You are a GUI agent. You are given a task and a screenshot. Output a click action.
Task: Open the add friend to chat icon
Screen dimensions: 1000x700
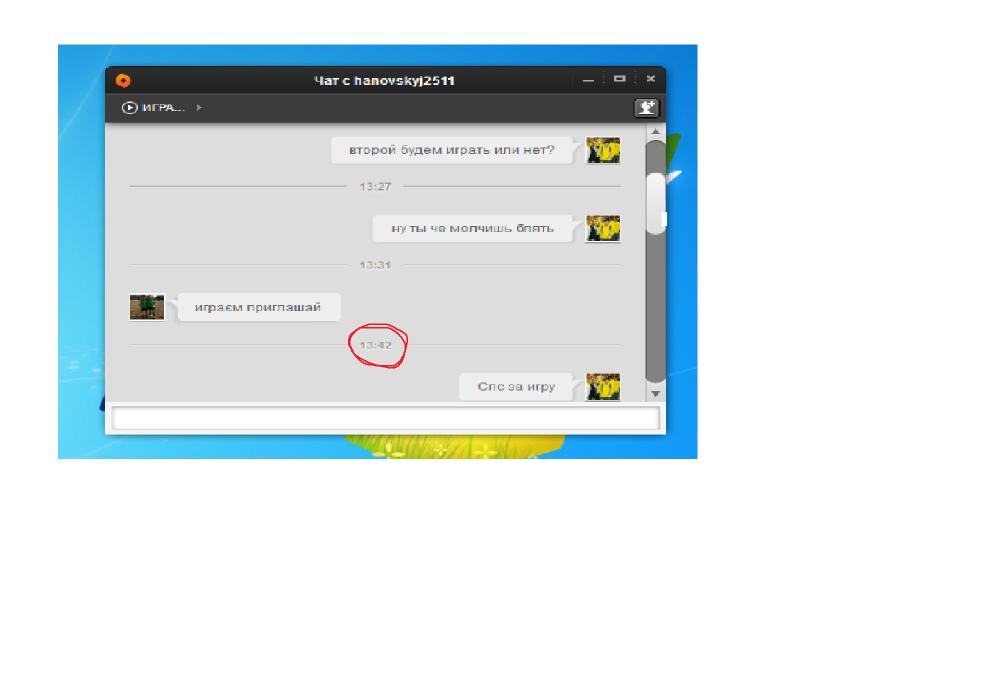coord(646,107)
